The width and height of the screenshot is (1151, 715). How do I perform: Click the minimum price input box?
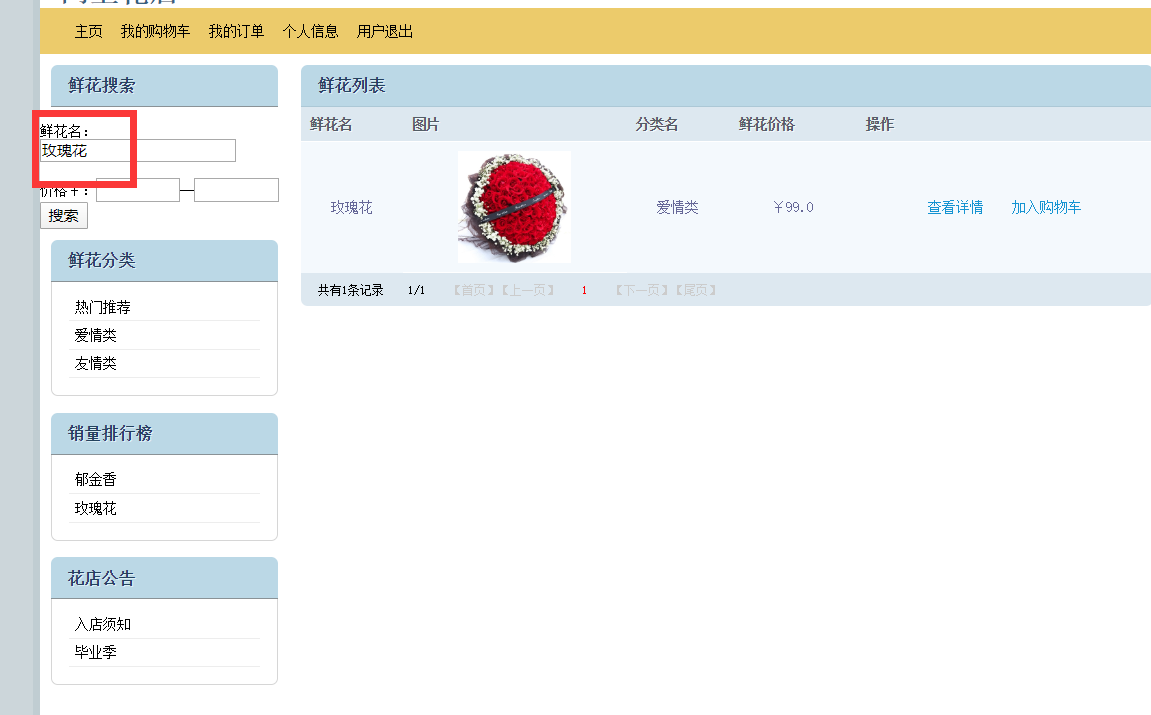coord(137,189)
